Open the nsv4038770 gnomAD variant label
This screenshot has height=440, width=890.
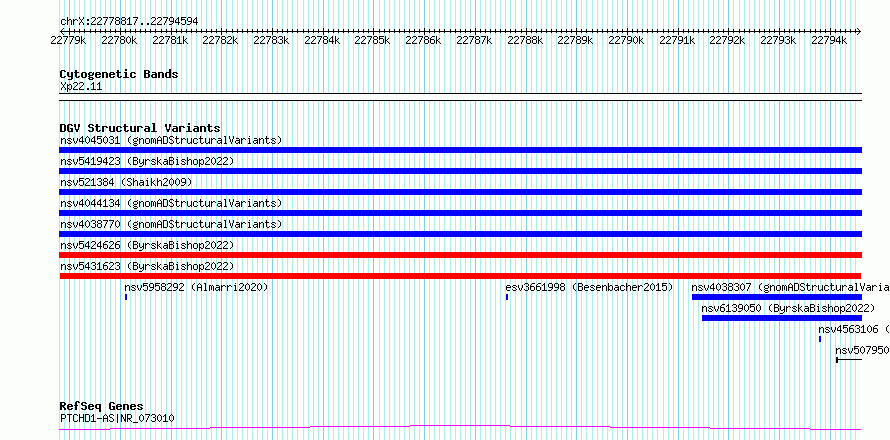coord(171,224)
